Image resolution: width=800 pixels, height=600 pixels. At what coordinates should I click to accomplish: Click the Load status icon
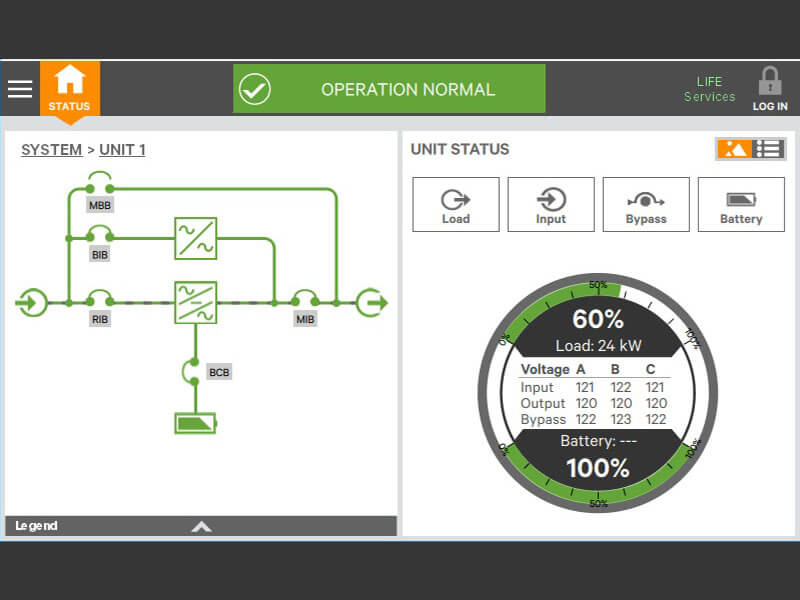point(455,203)
